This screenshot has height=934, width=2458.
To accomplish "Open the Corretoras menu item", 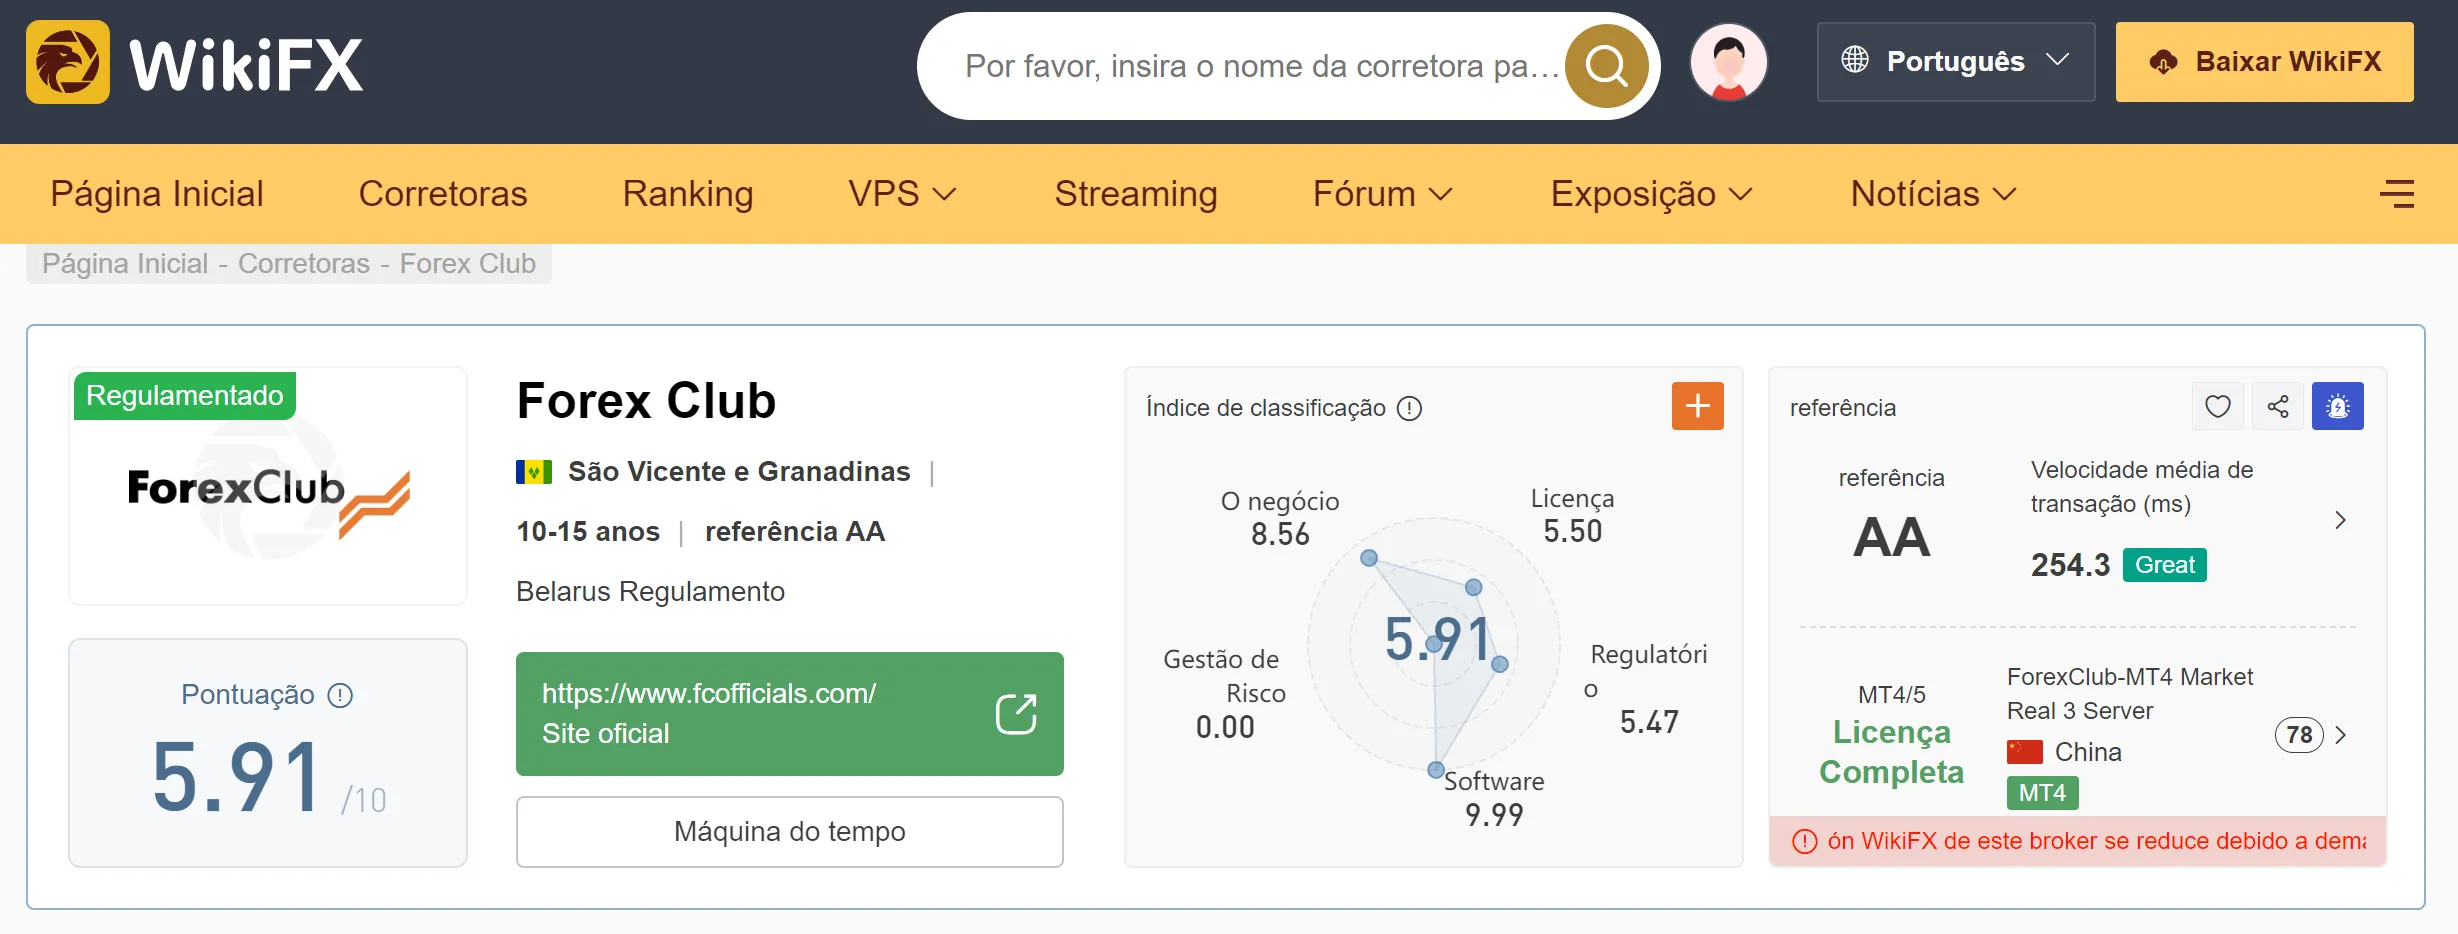I will (443, 194).
